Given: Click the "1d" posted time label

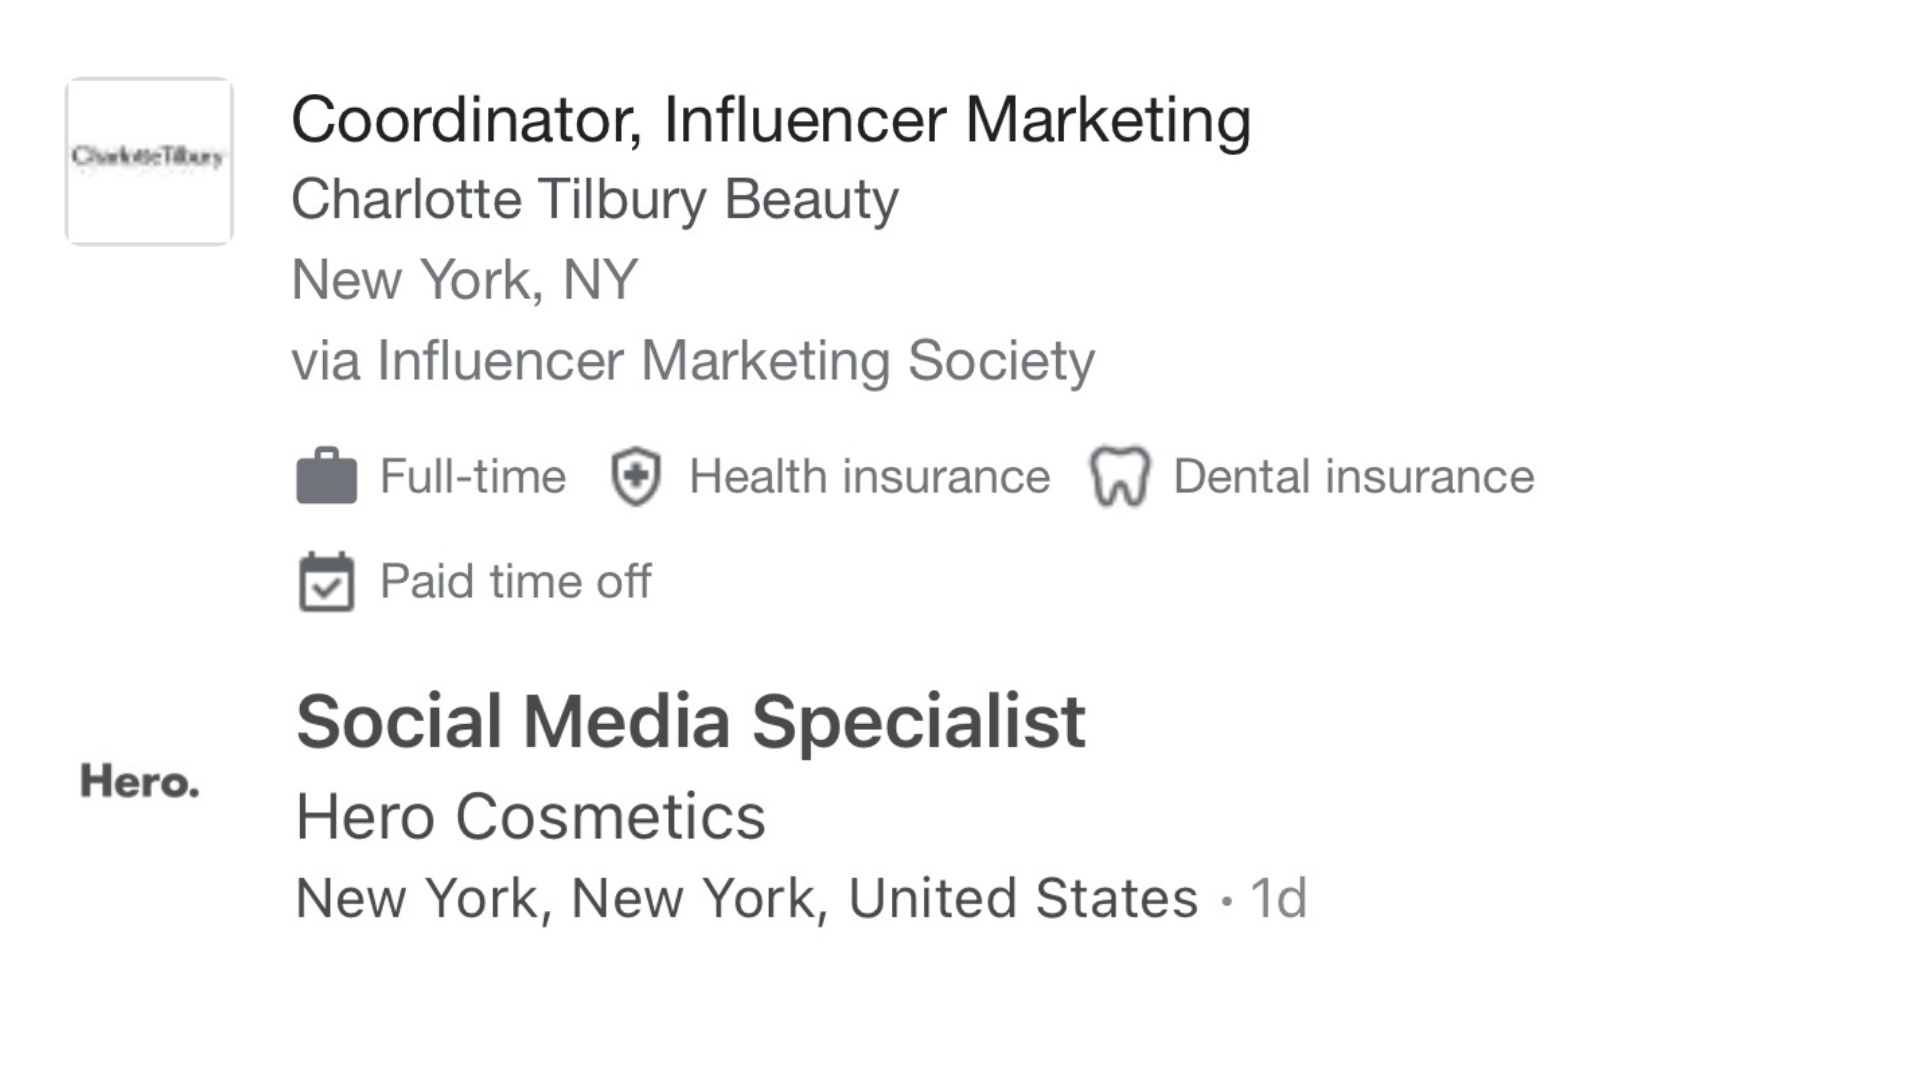Looking at the screenshot, I should (1278, 898).
